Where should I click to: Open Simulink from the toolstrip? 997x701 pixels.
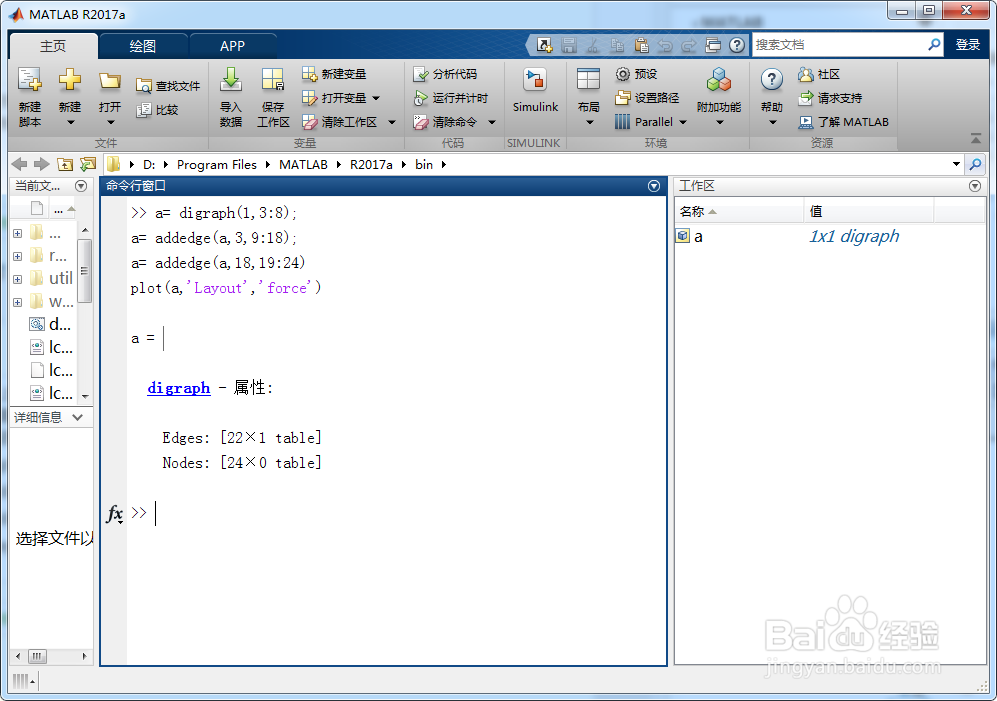[535, 90]
